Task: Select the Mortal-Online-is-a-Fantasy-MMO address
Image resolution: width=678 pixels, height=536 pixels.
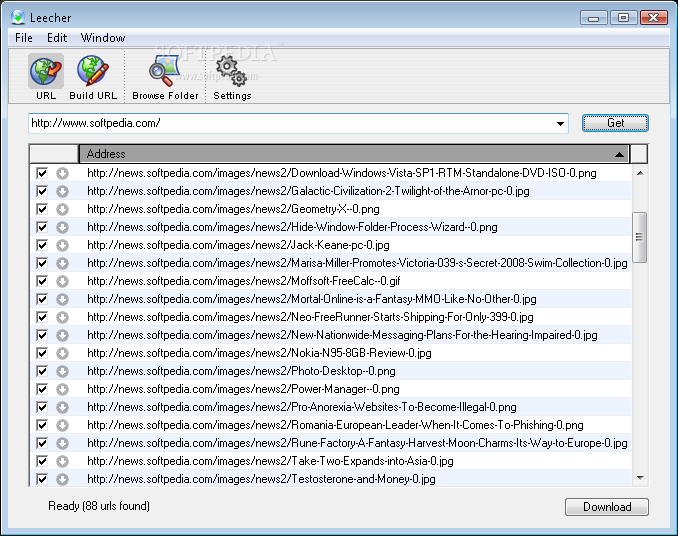Action: tap(311, 299)
